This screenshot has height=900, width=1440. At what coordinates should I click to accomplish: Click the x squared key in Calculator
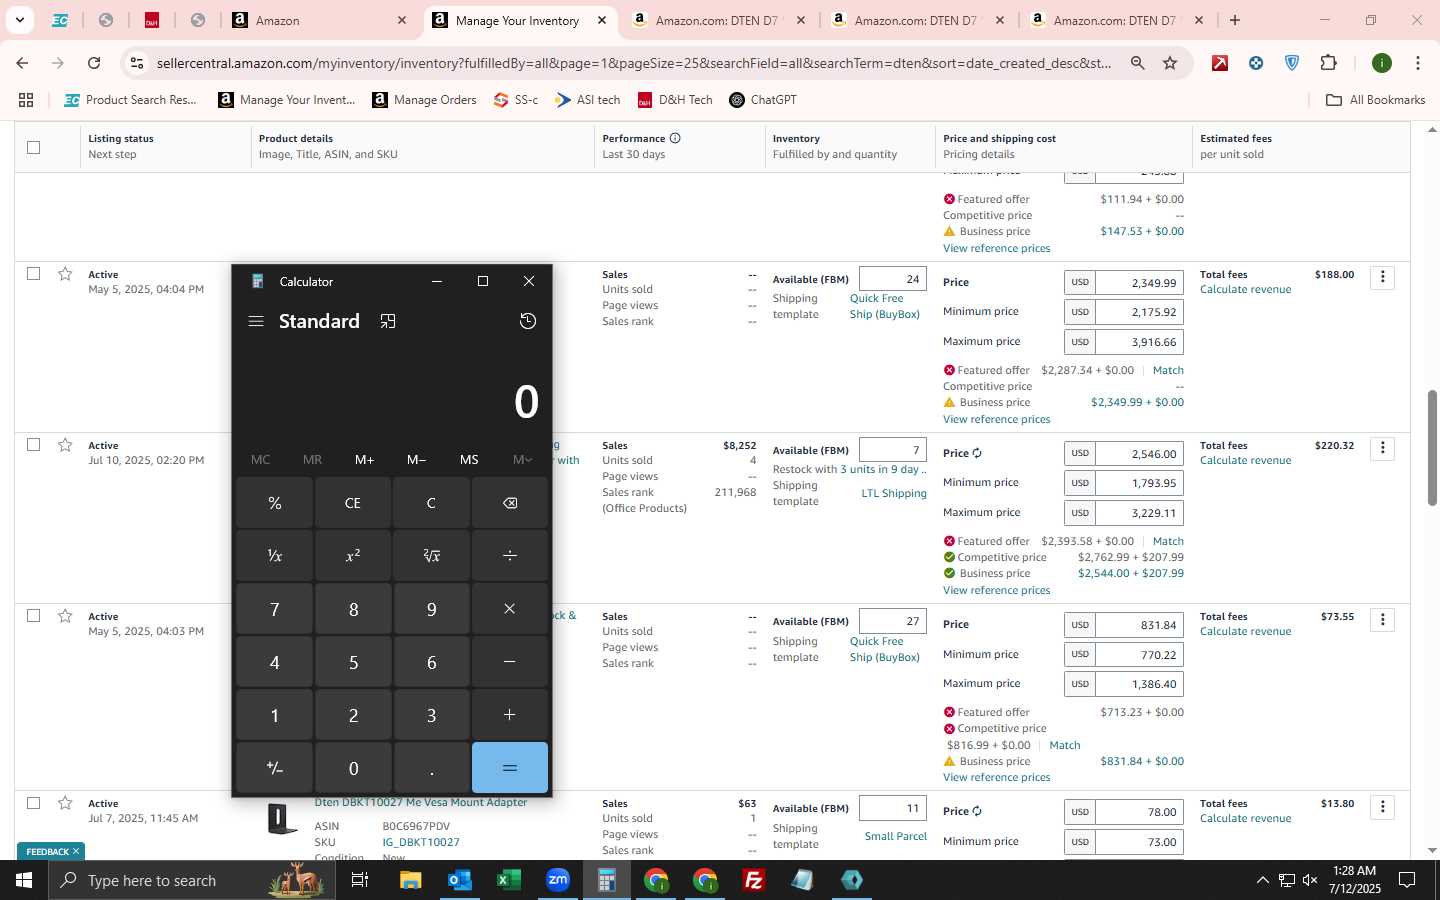coord(353,555)
